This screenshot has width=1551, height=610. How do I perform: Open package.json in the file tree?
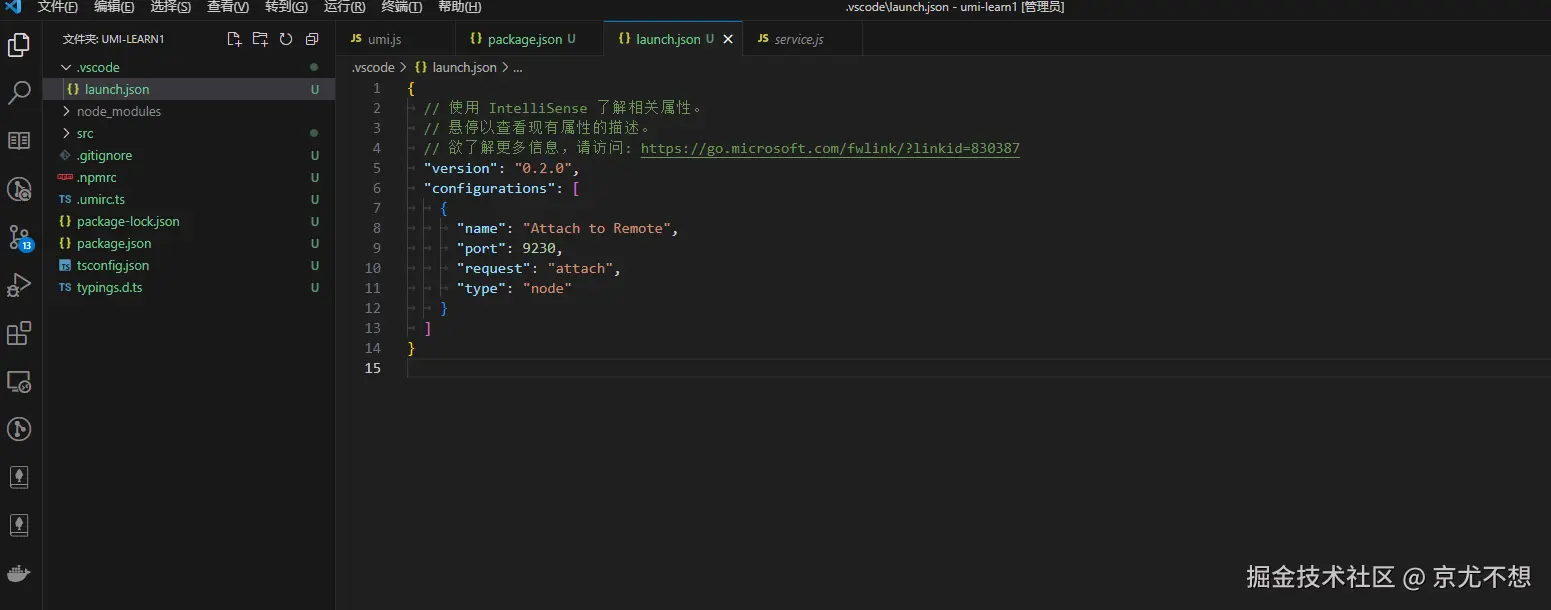(189, 243)
